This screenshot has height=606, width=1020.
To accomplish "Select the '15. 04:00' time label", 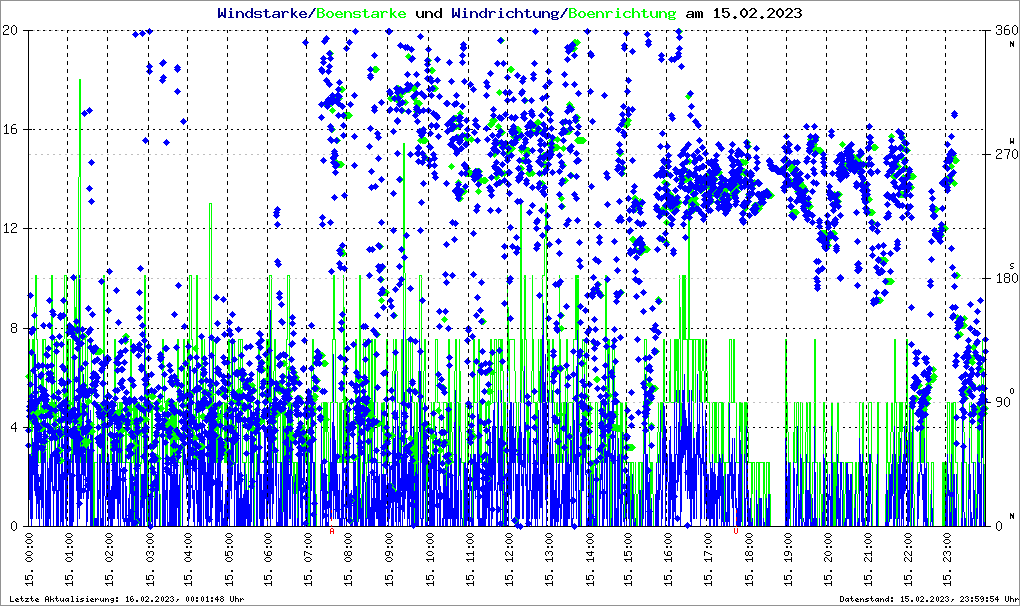I will [189, 560].
